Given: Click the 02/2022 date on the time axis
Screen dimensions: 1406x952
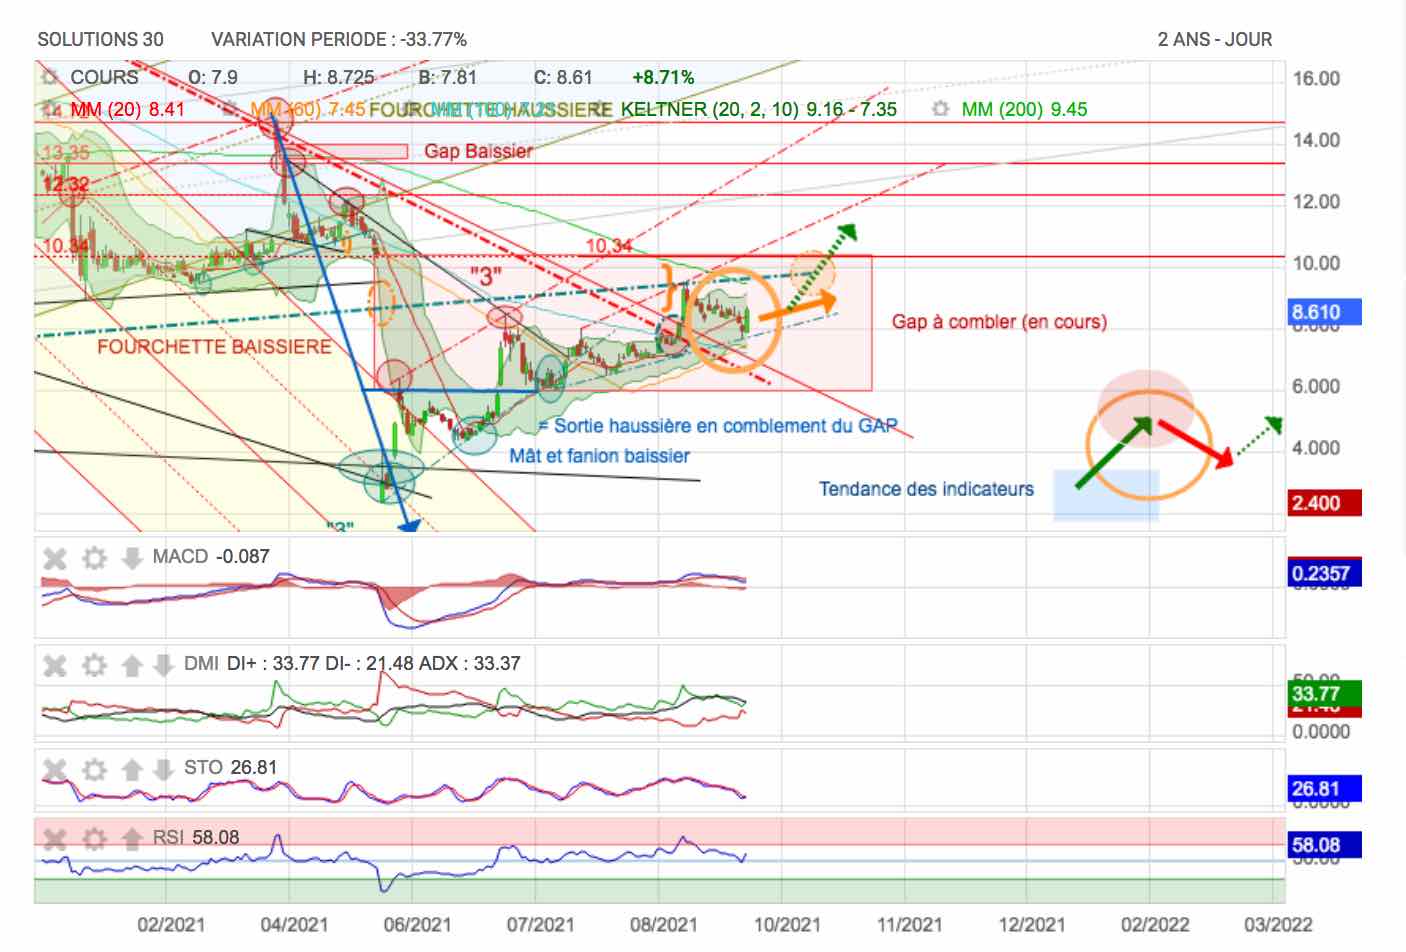Looking at the screenshot, I should tap(1154, 925).
